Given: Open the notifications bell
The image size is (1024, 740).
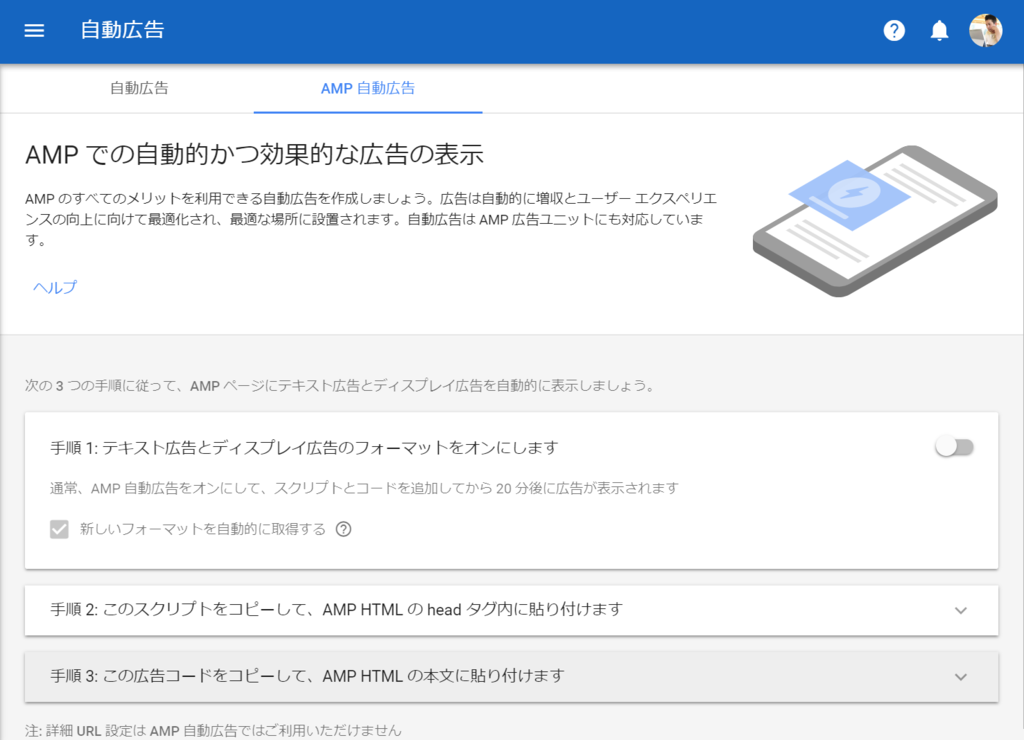Looking at the screenshot, I should pos(939,30).
